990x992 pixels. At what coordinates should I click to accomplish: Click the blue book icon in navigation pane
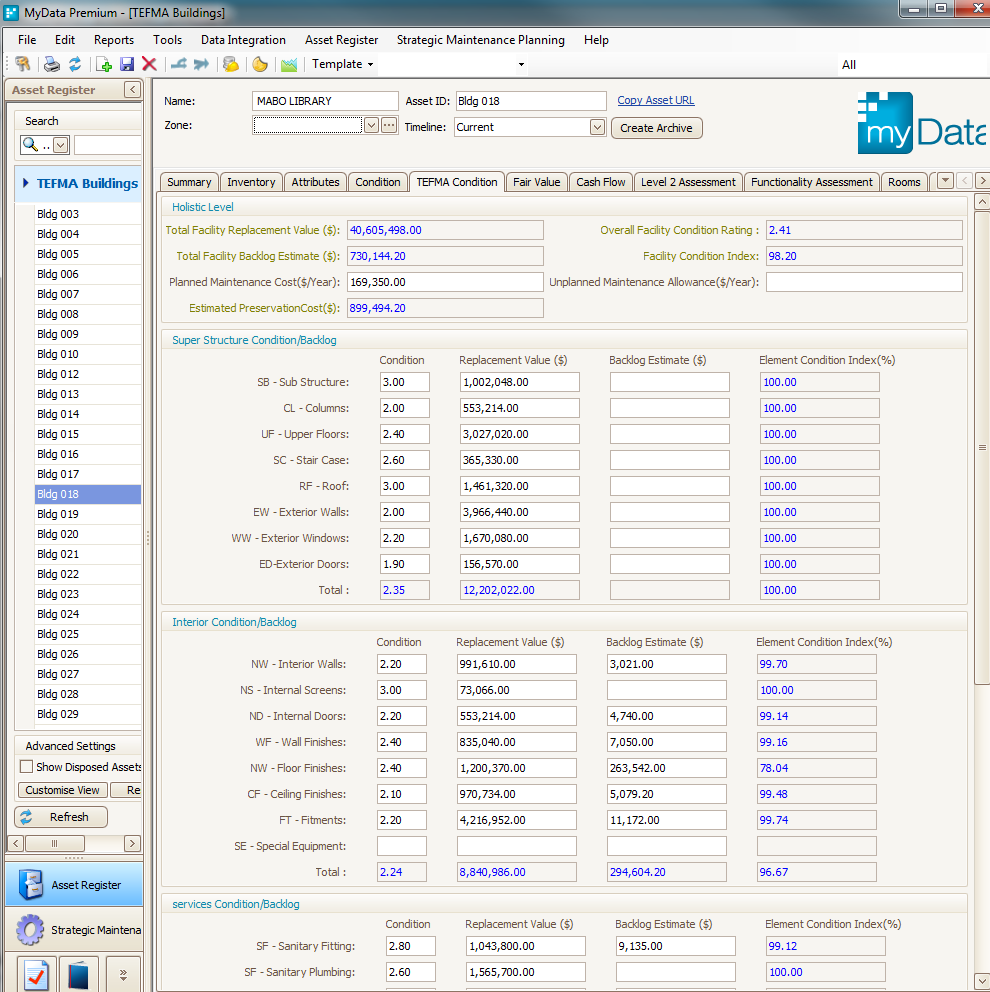78,975
